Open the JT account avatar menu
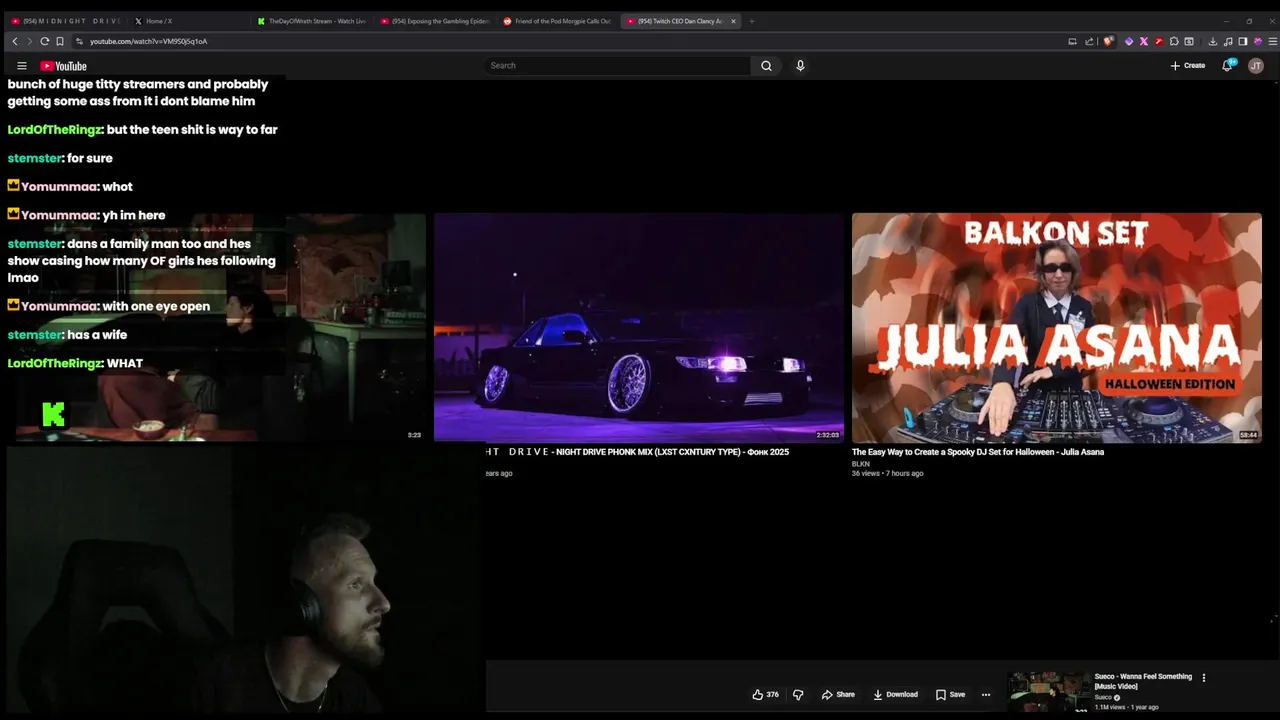Image resolution: width=1280 pixels, height=720 pixels. click(1256, 66)
